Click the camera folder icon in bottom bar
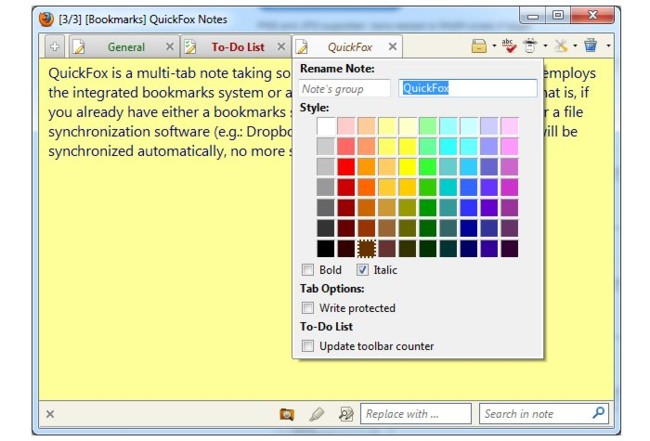The image size is (650, 441). click(287, 414)
